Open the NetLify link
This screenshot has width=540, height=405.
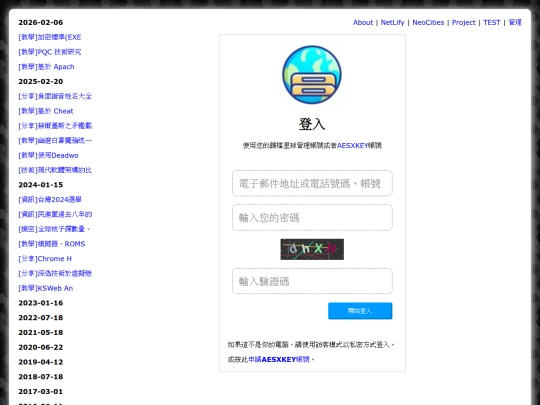(392, 22)
